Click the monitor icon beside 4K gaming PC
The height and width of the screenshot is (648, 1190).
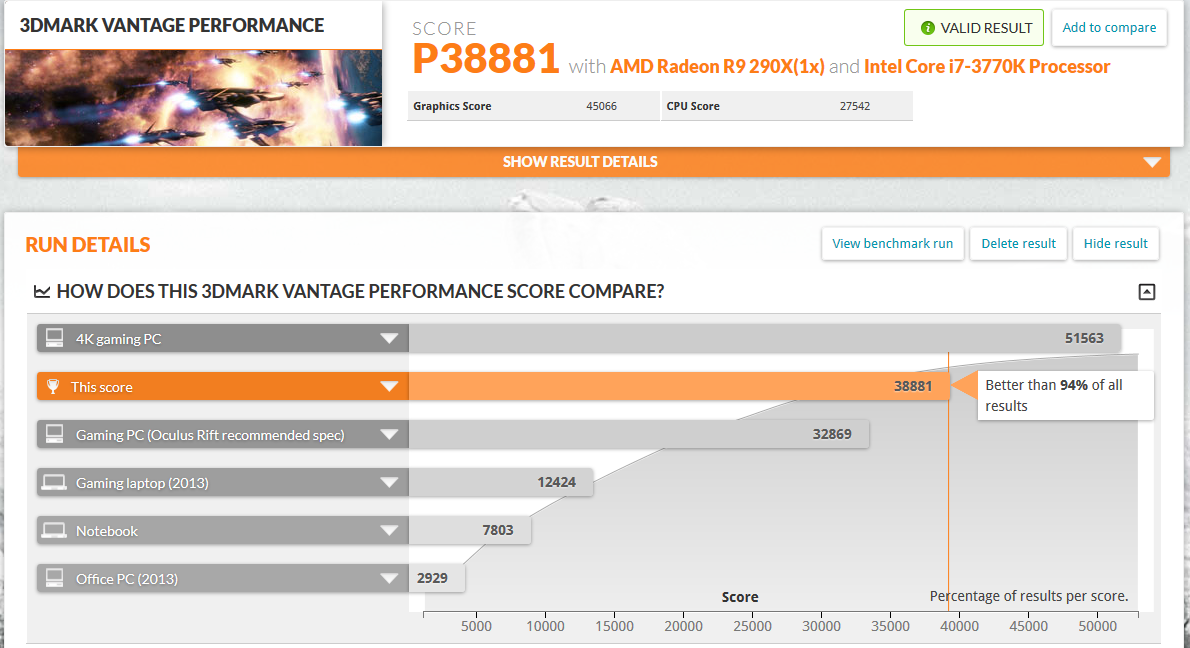(55, 338)
